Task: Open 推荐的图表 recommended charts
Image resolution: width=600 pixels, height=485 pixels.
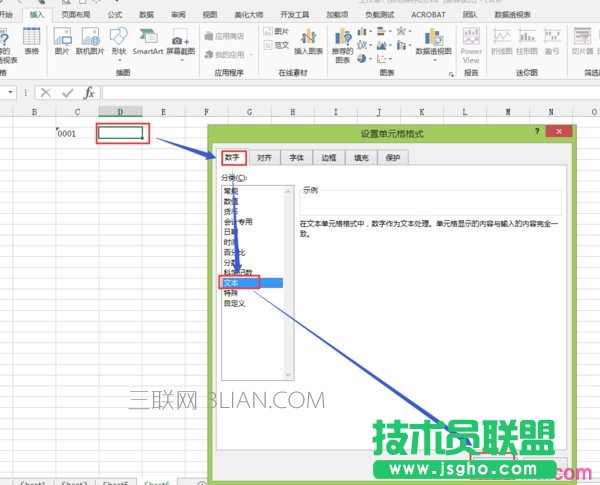Action: point(342,45)
